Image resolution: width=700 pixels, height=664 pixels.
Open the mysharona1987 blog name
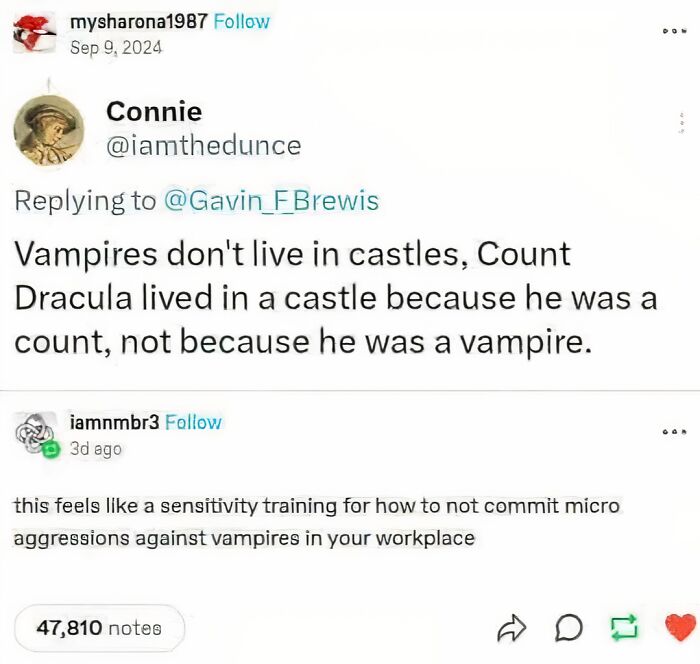point(139,21)
